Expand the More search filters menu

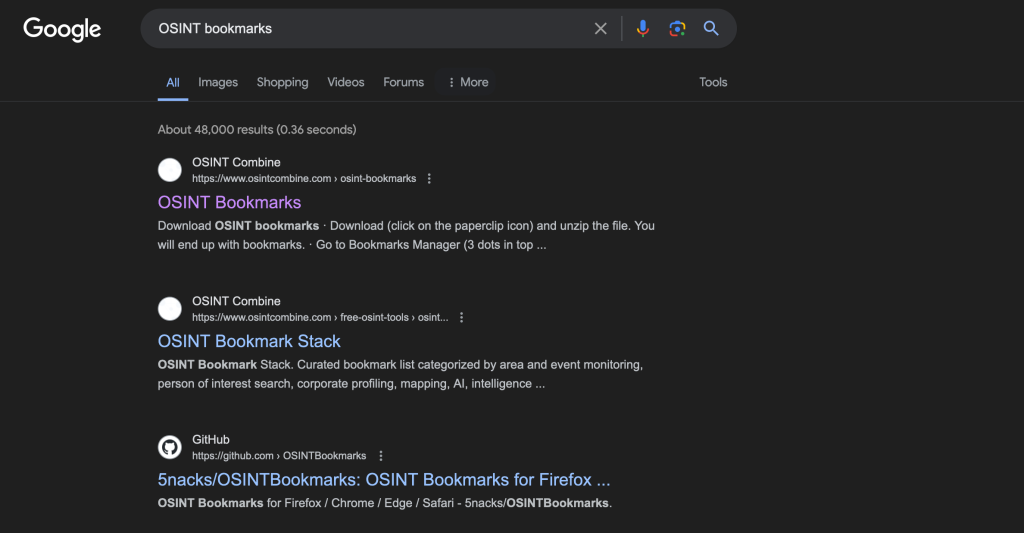tap(468, 82)
